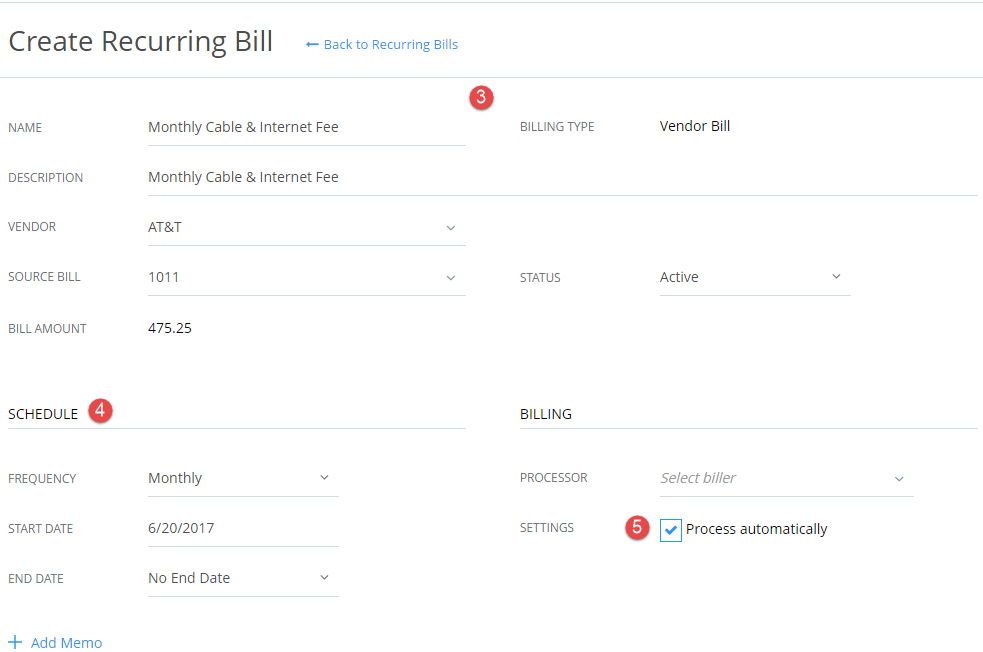Viewport: 983px width, 652px height.
Task: Click the SCHEDULE section header
Action: coord(43,414)
